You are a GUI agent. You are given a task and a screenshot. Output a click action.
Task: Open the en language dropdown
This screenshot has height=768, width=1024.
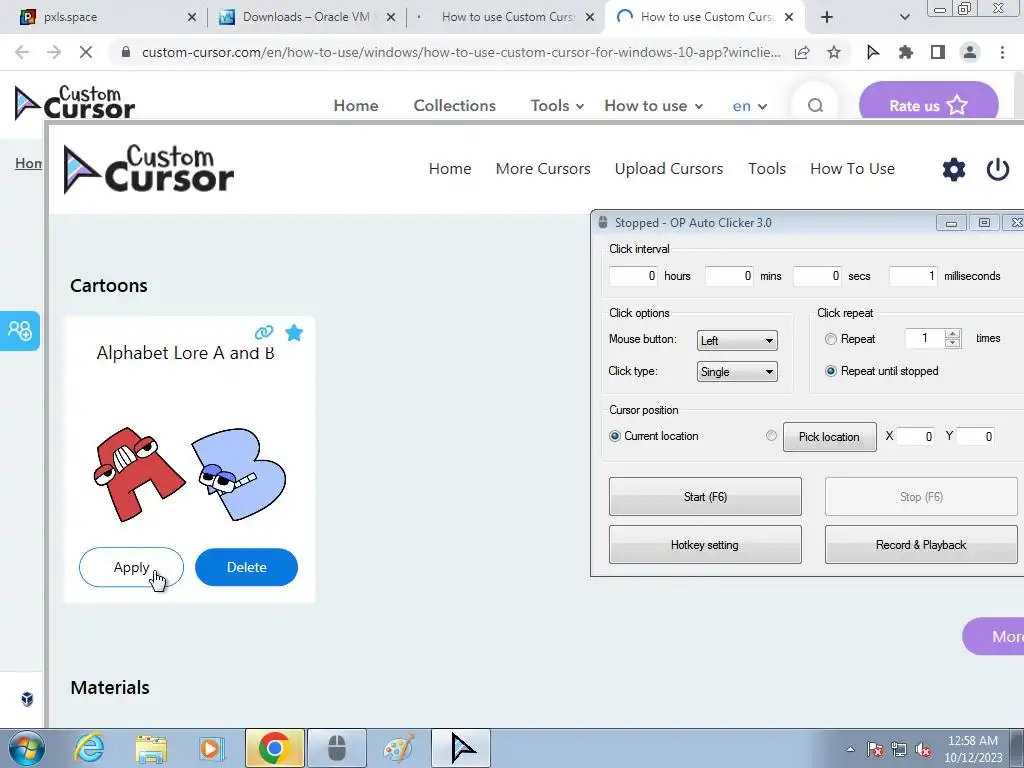pos(749,106)
